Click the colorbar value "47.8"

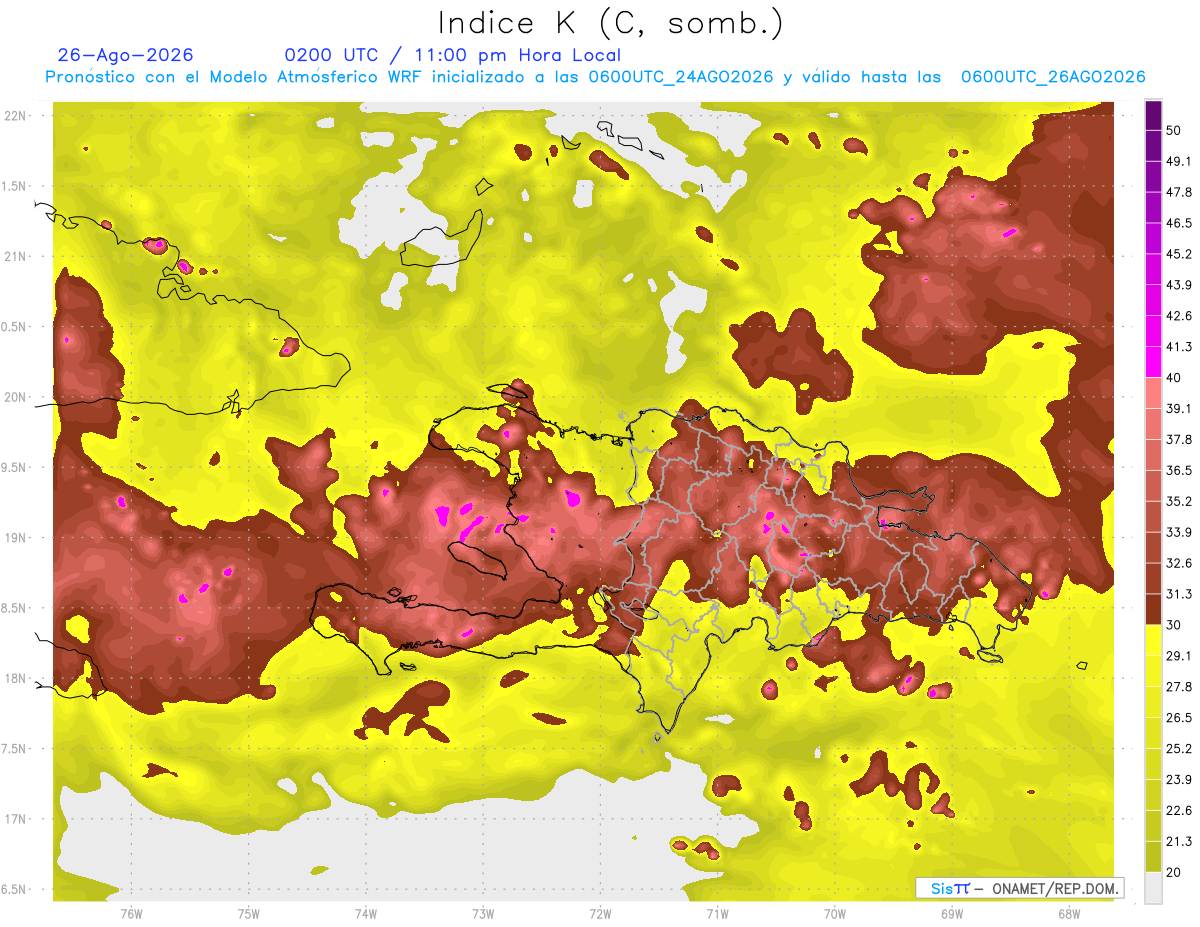point(1179,192)
